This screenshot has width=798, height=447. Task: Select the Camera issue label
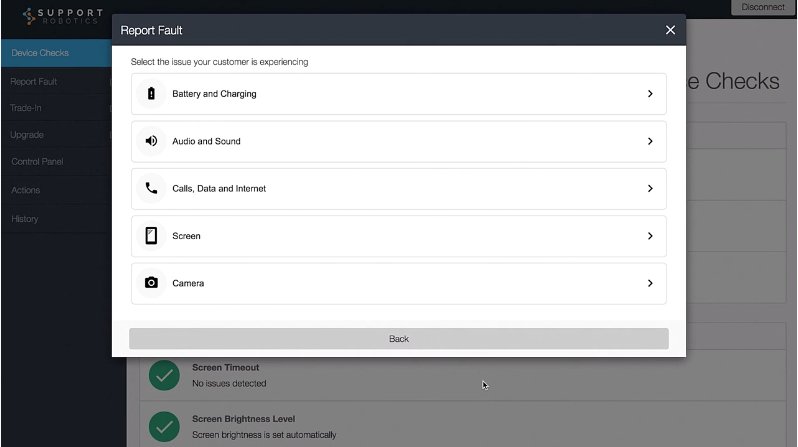188,283
